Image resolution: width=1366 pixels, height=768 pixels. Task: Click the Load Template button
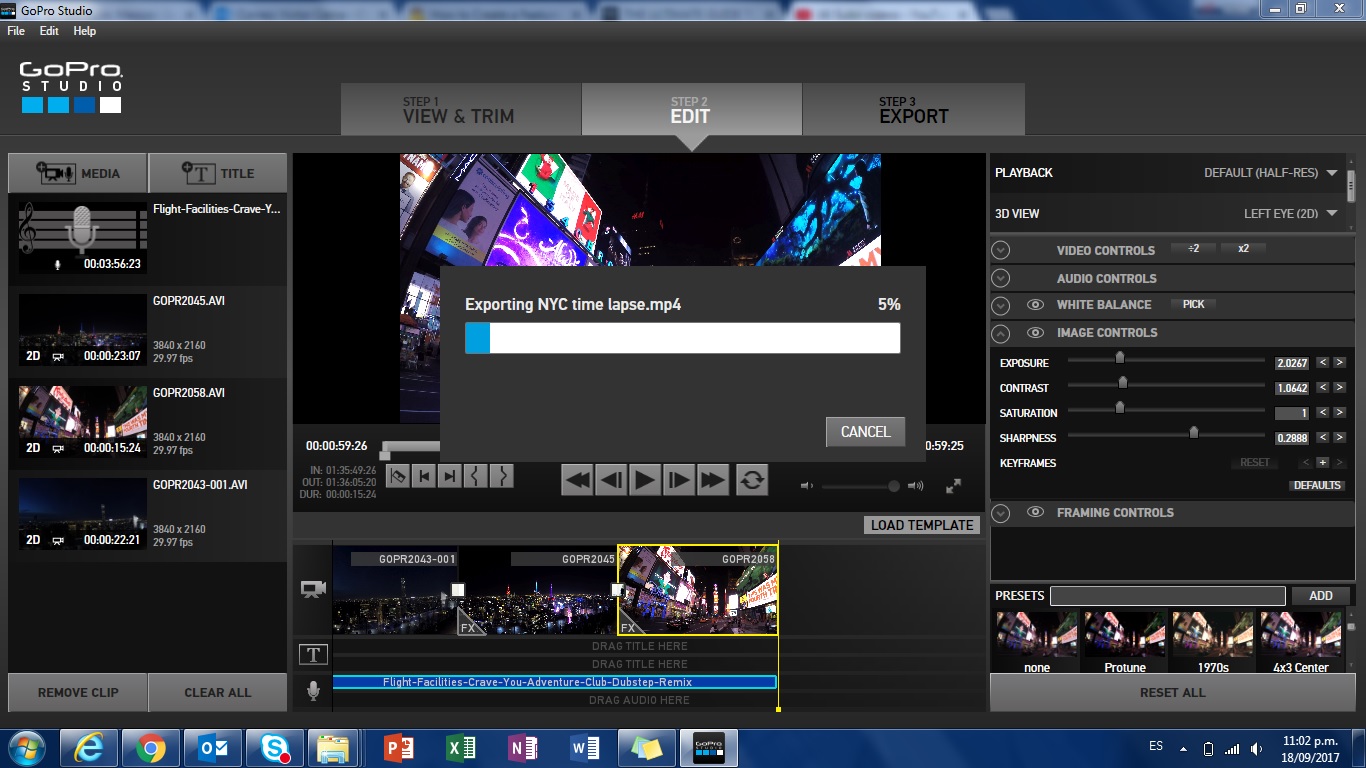pyautogui.click(x=922, y=525)
